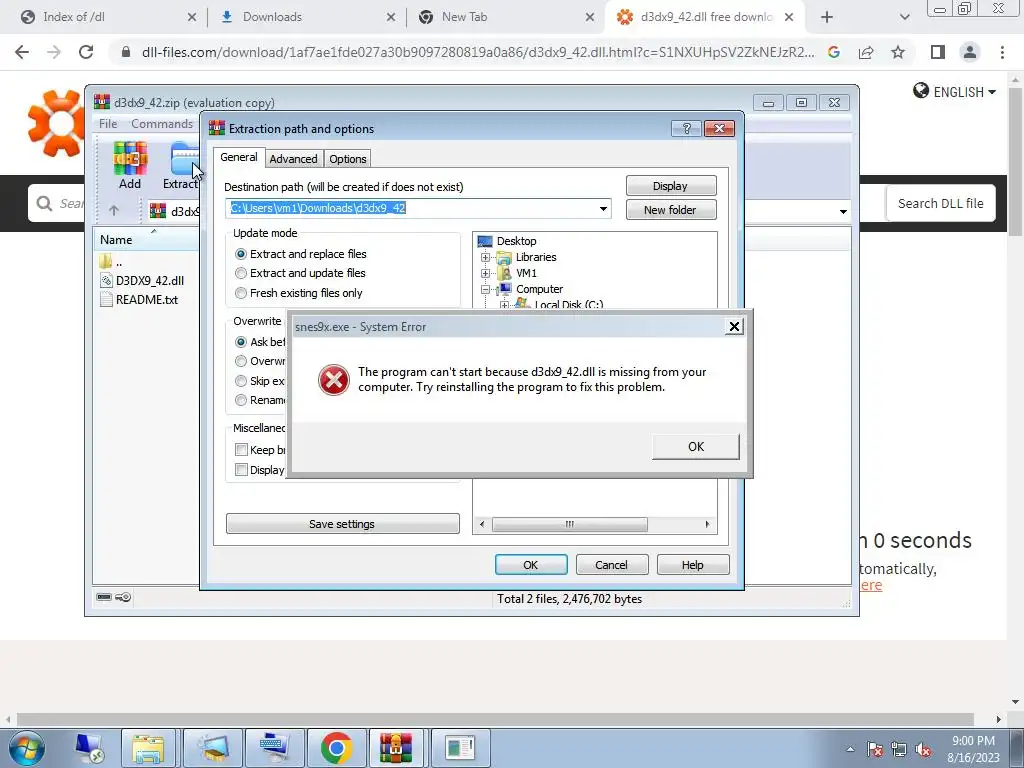
Task: Click the parent folder '..' icon
Action: pyautogui.click(x=106, y=262)
